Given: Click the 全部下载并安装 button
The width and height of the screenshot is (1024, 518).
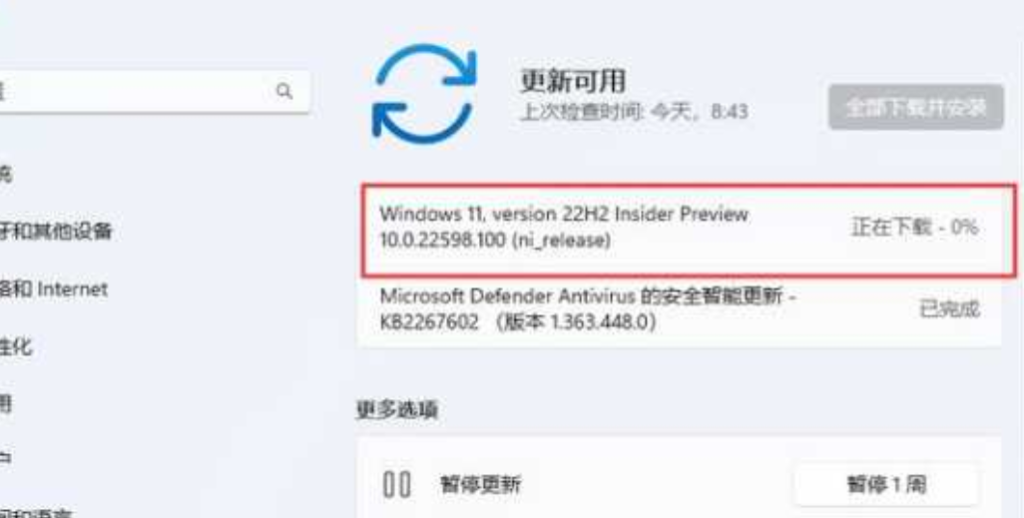Looking at the screenshot, I should tap(916, 107).
